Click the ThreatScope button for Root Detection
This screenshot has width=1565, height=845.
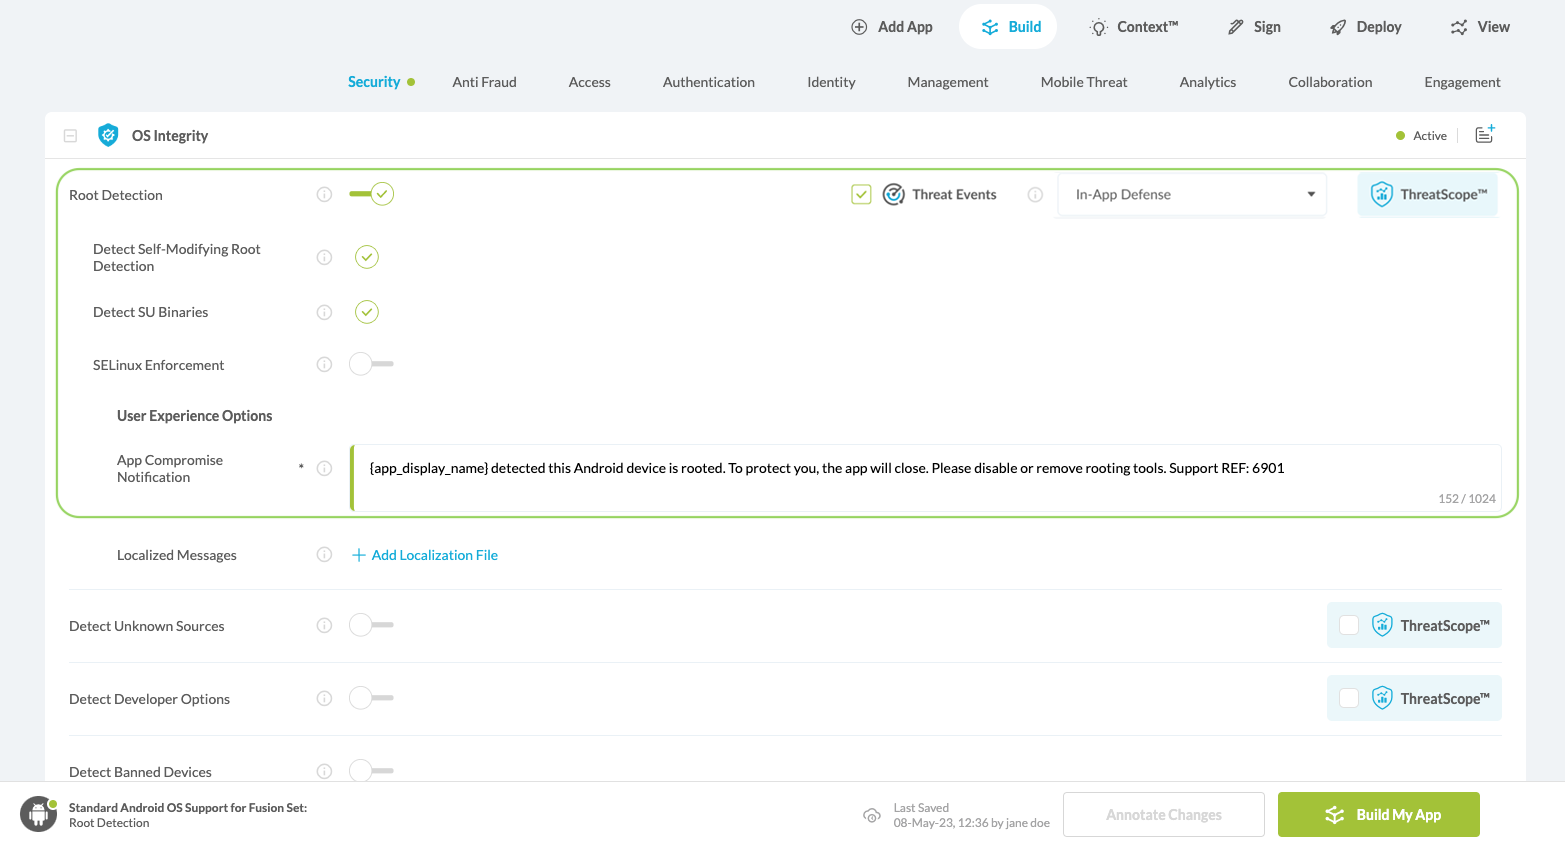click(x=1427, y=195)
